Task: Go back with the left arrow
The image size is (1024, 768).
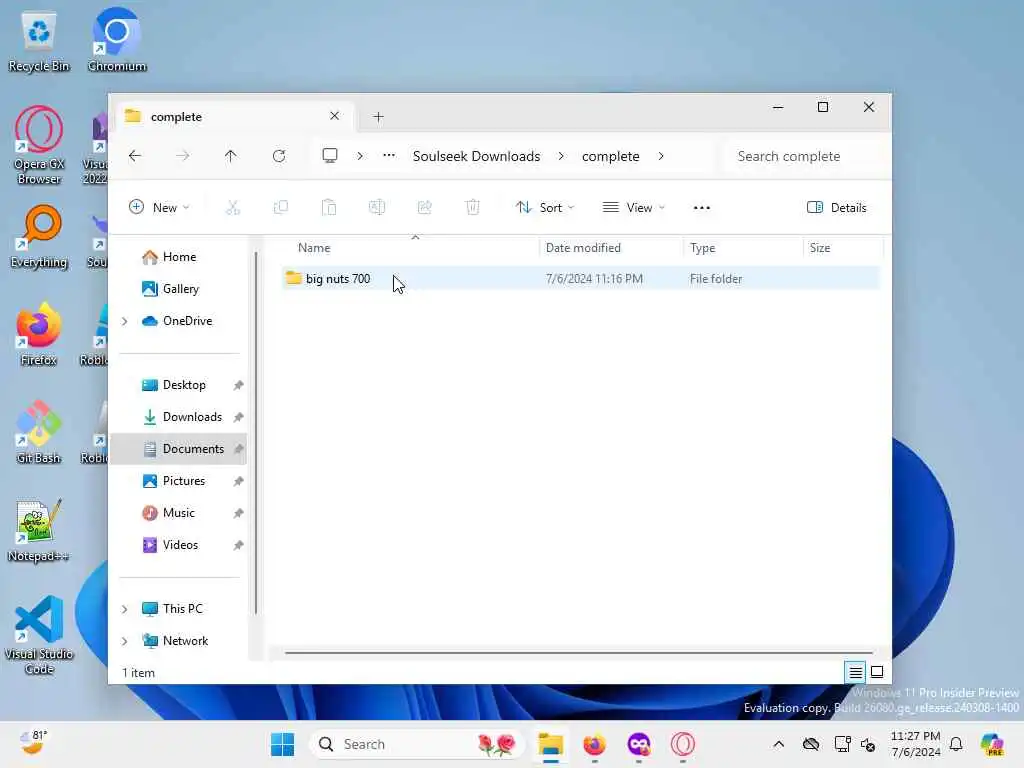Action: pos(135,156)
